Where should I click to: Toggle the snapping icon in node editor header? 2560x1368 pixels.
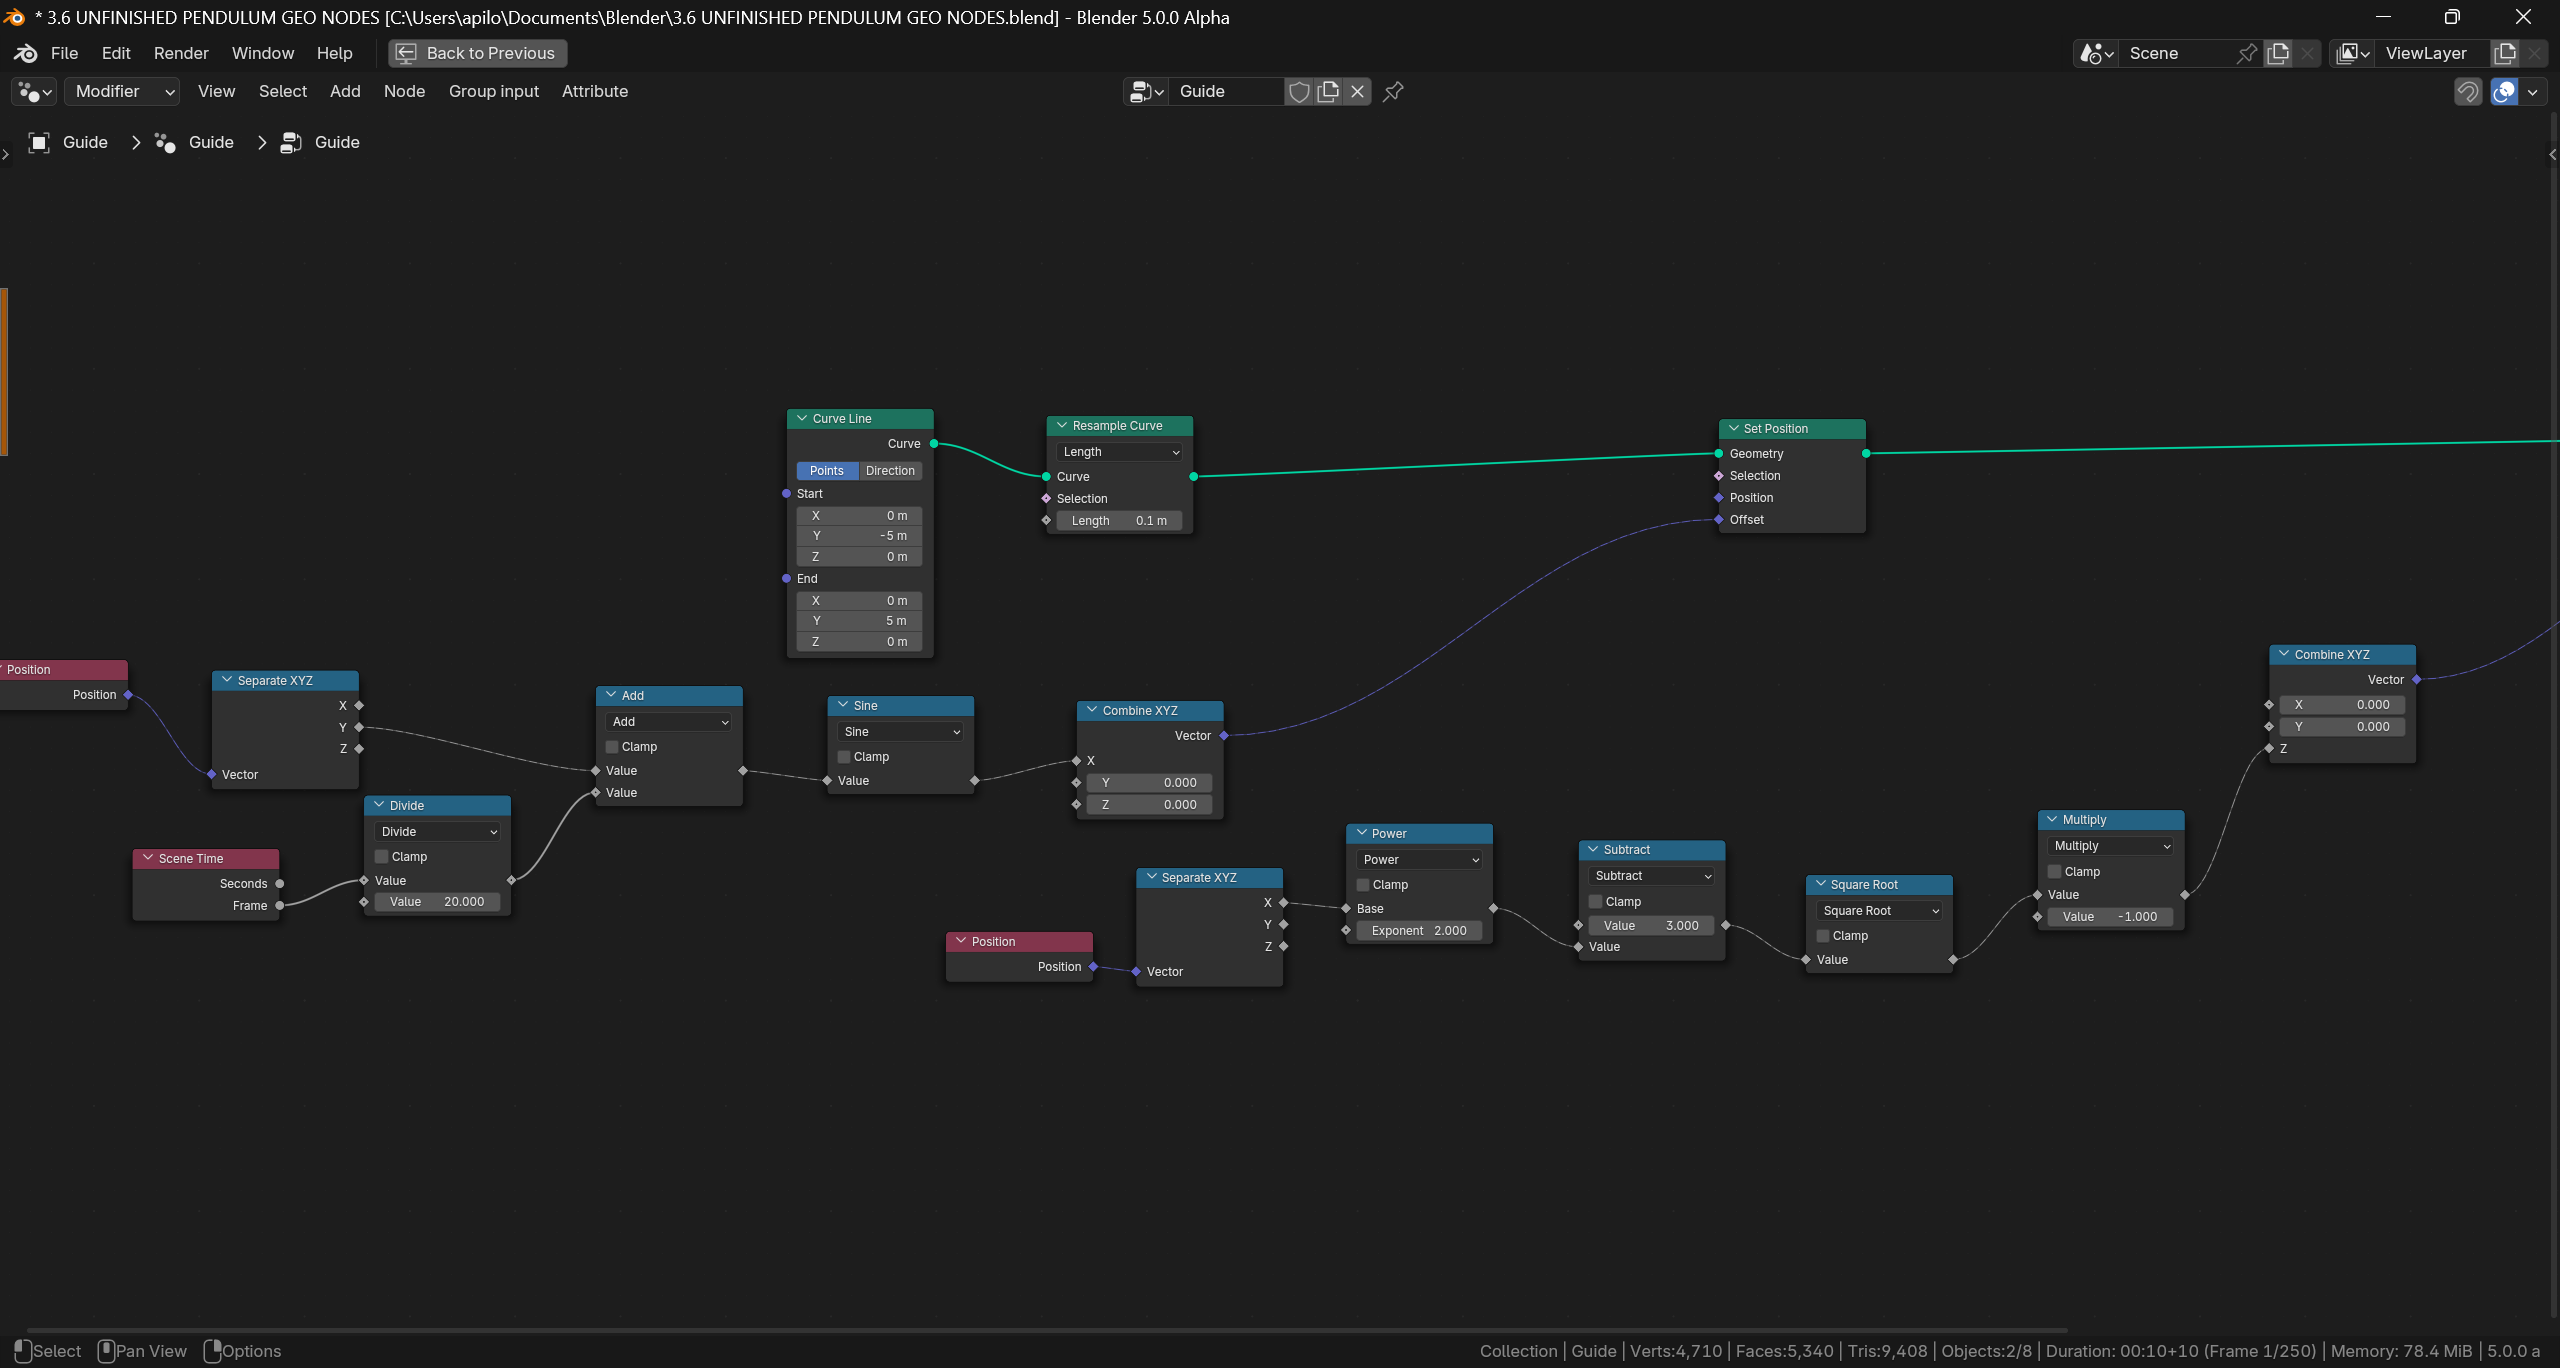click(x=2468, y=92)
